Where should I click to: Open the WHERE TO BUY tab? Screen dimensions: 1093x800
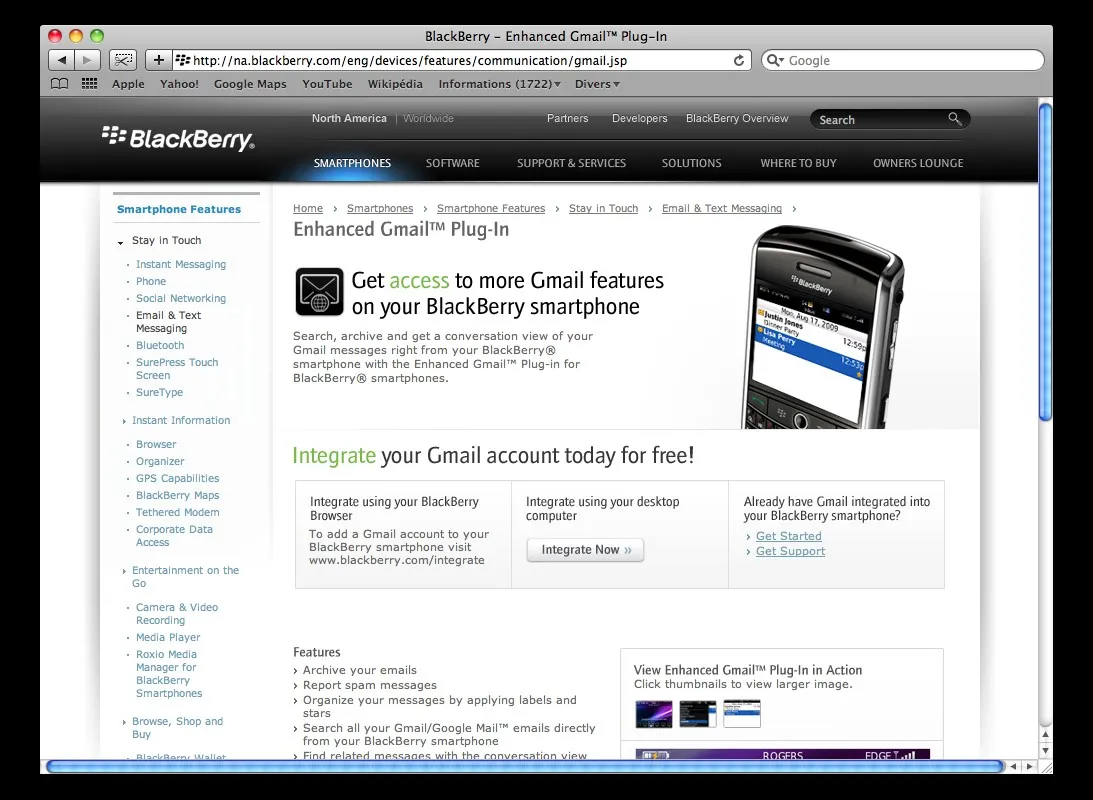pos(798,163)
